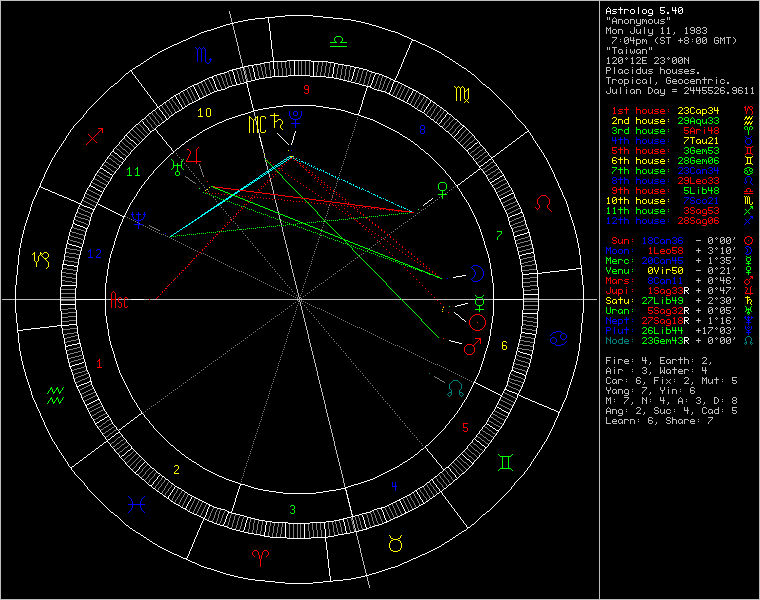Viewport: 760px width, 600px height.
Task: Click the red Ascendant marker on the horizon line
Action: (119, 299)
